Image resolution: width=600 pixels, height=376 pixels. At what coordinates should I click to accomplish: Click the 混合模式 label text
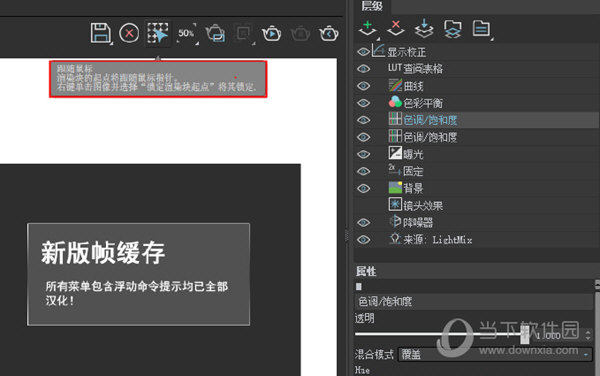[x=374, y=355]
